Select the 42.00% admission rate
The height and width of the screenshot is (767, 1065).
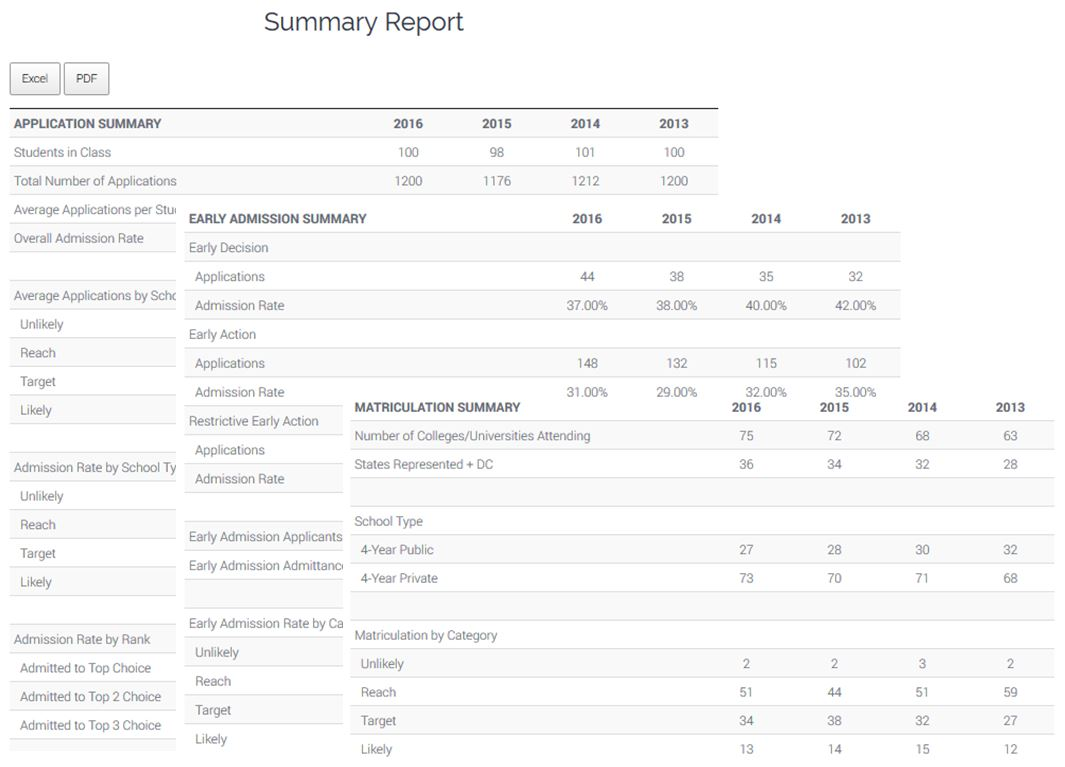coord(855,306)
